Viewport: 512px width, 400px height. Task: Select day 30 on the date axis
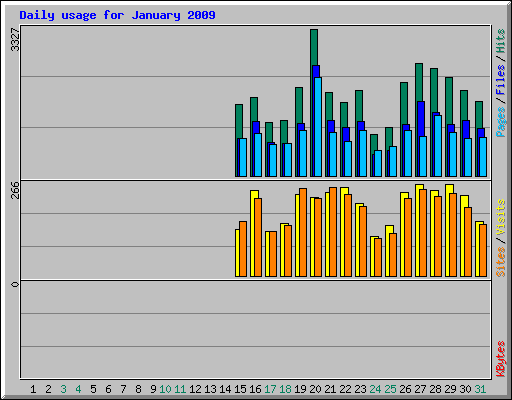click(x=465, y=389)
